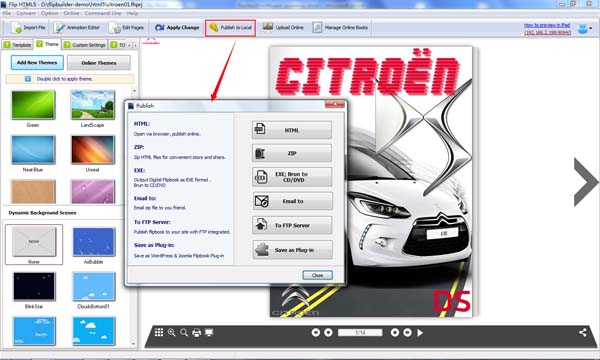Select the Neat Blue theme thumbnail

(33, 150)
